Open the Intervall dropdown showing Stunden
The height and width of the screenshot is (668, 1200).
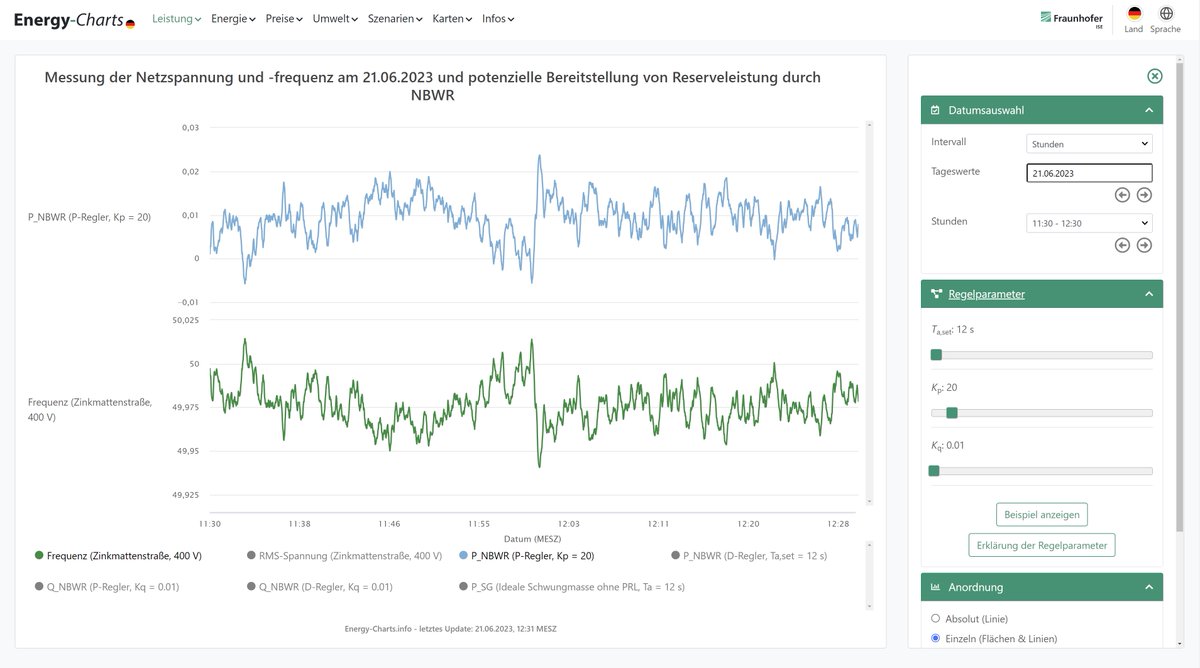point(1090,144)
